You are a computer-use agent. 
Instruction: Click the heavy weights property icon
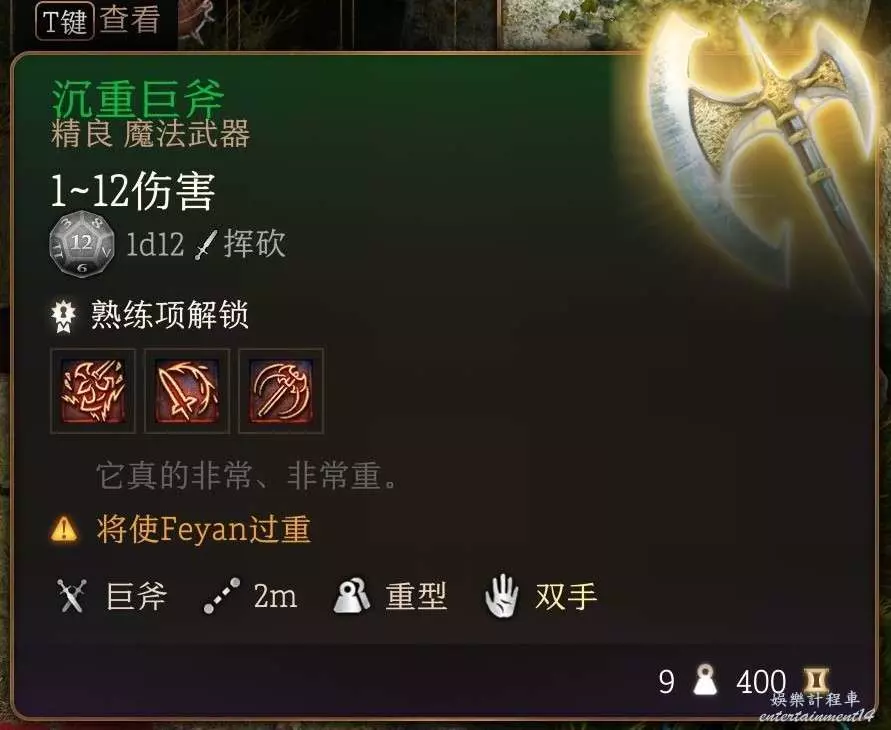pyautogui.click(x=351, y=595)
